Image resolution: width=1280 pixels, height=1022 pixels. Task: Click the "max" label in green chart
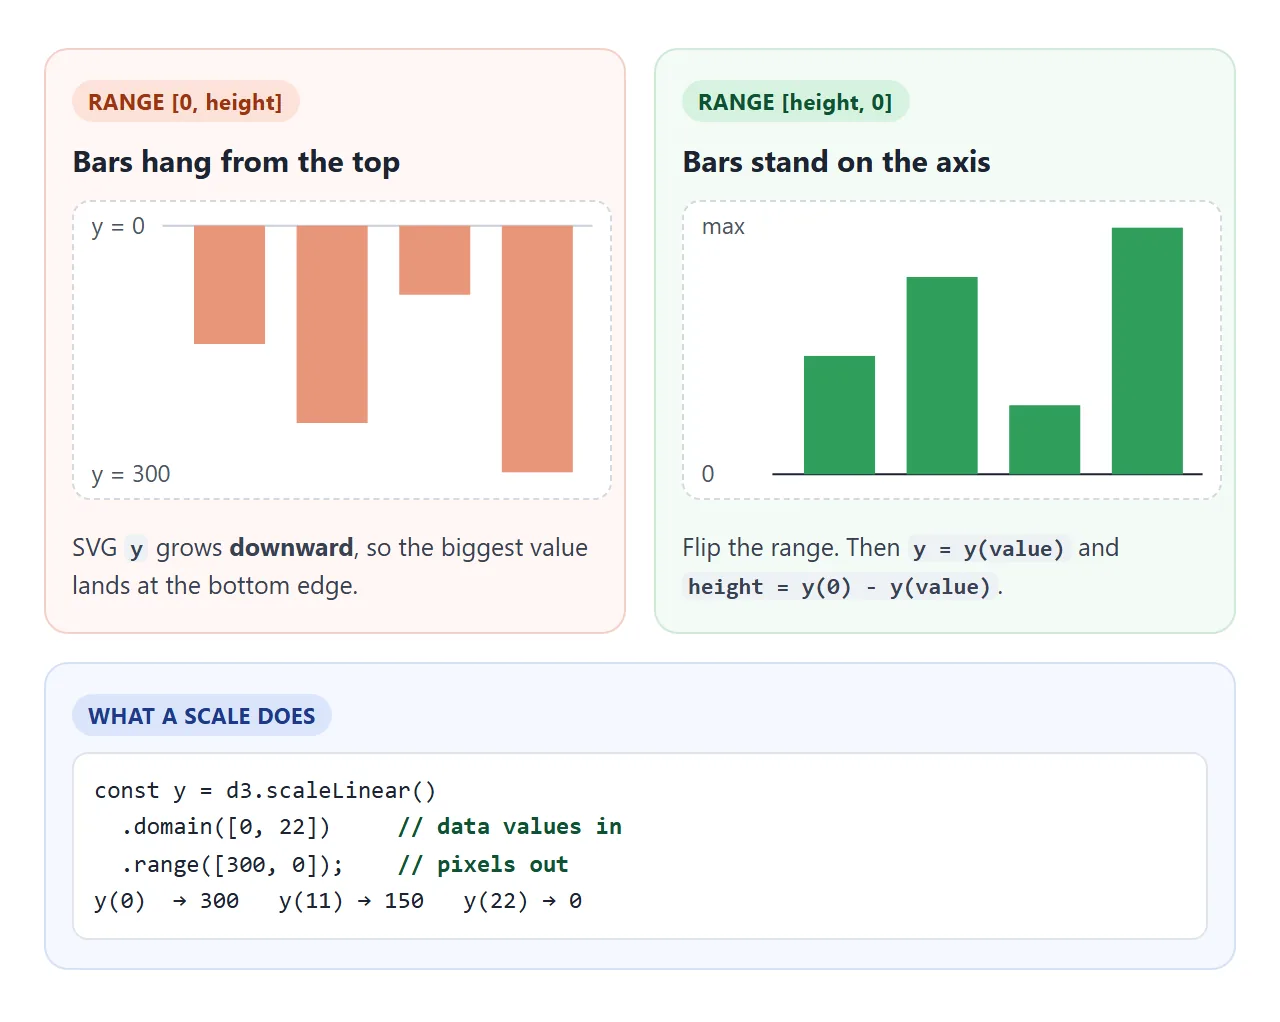(723, 227)
